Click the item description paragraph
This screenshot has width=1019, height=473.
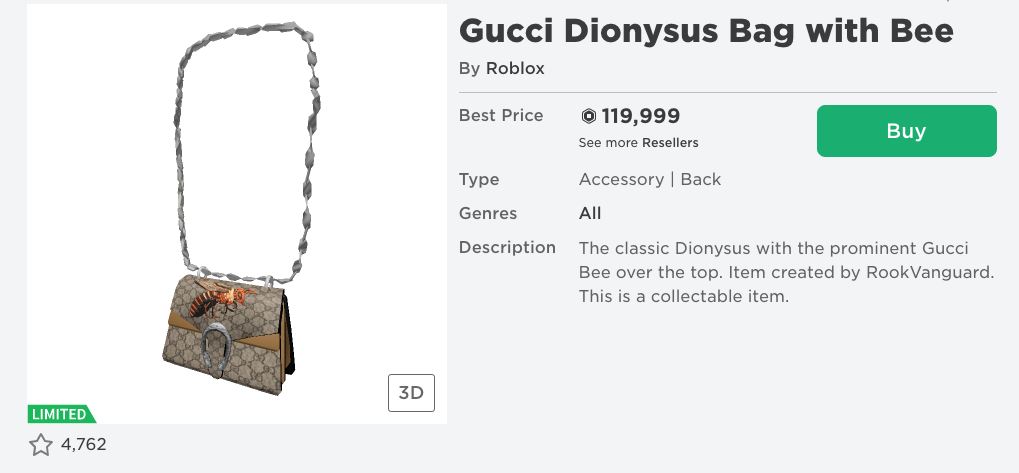tap(785, 272)
